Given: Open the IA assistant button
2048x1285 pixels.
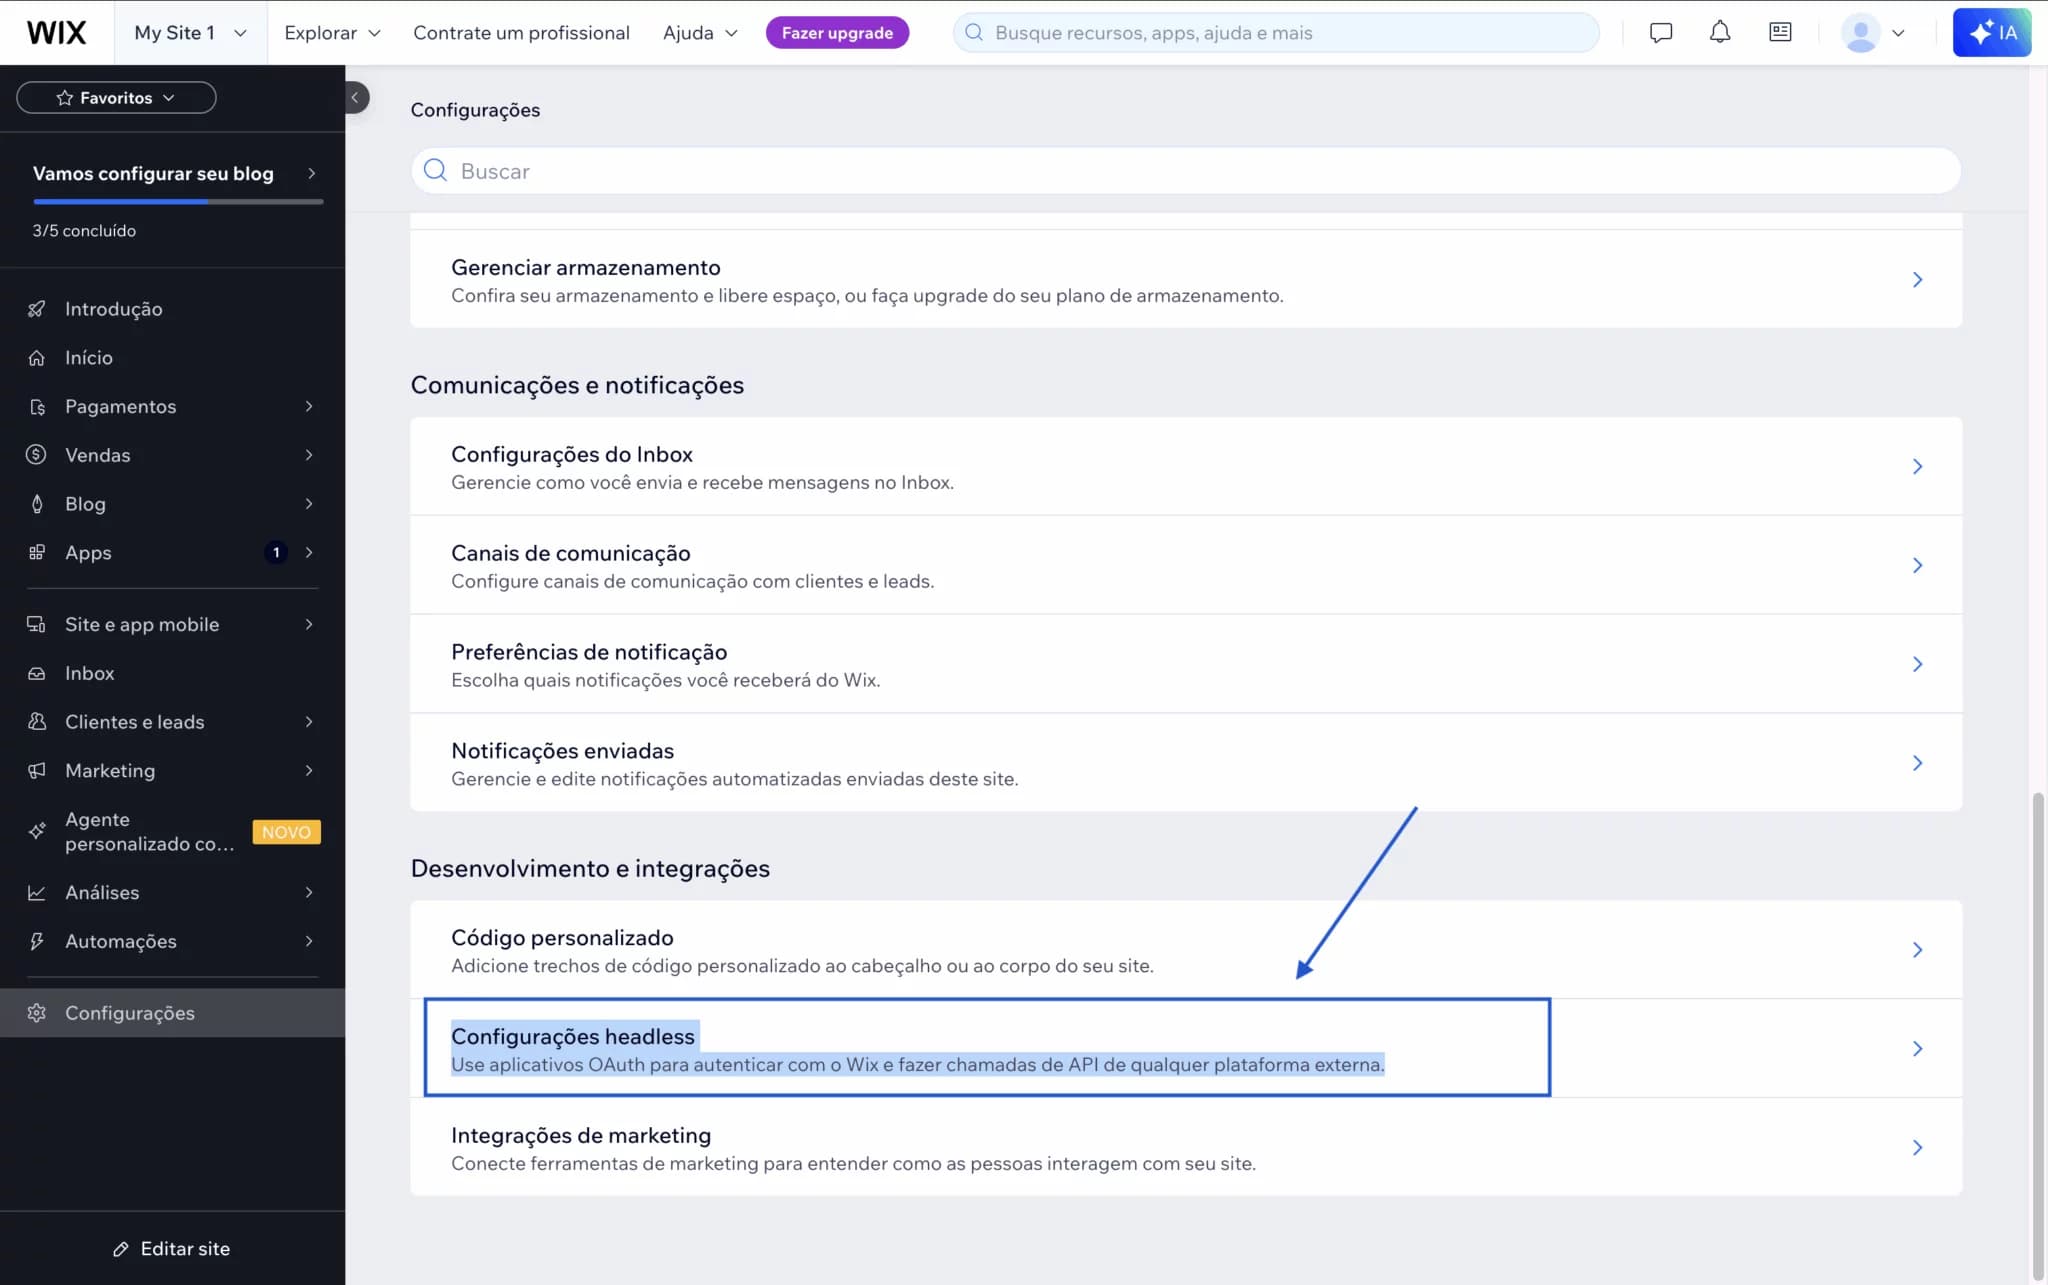Looking at the screenshot, I should tap(1991, 31).
